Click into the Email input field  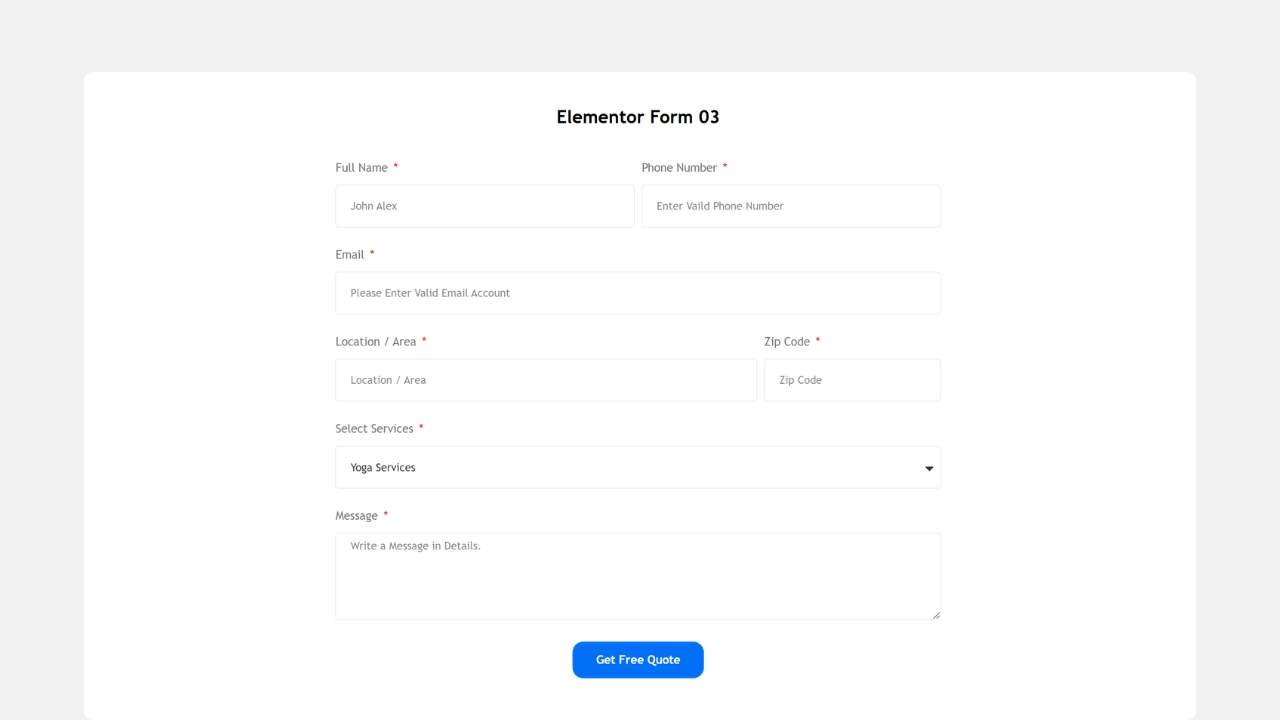click(x=637, y=293)
